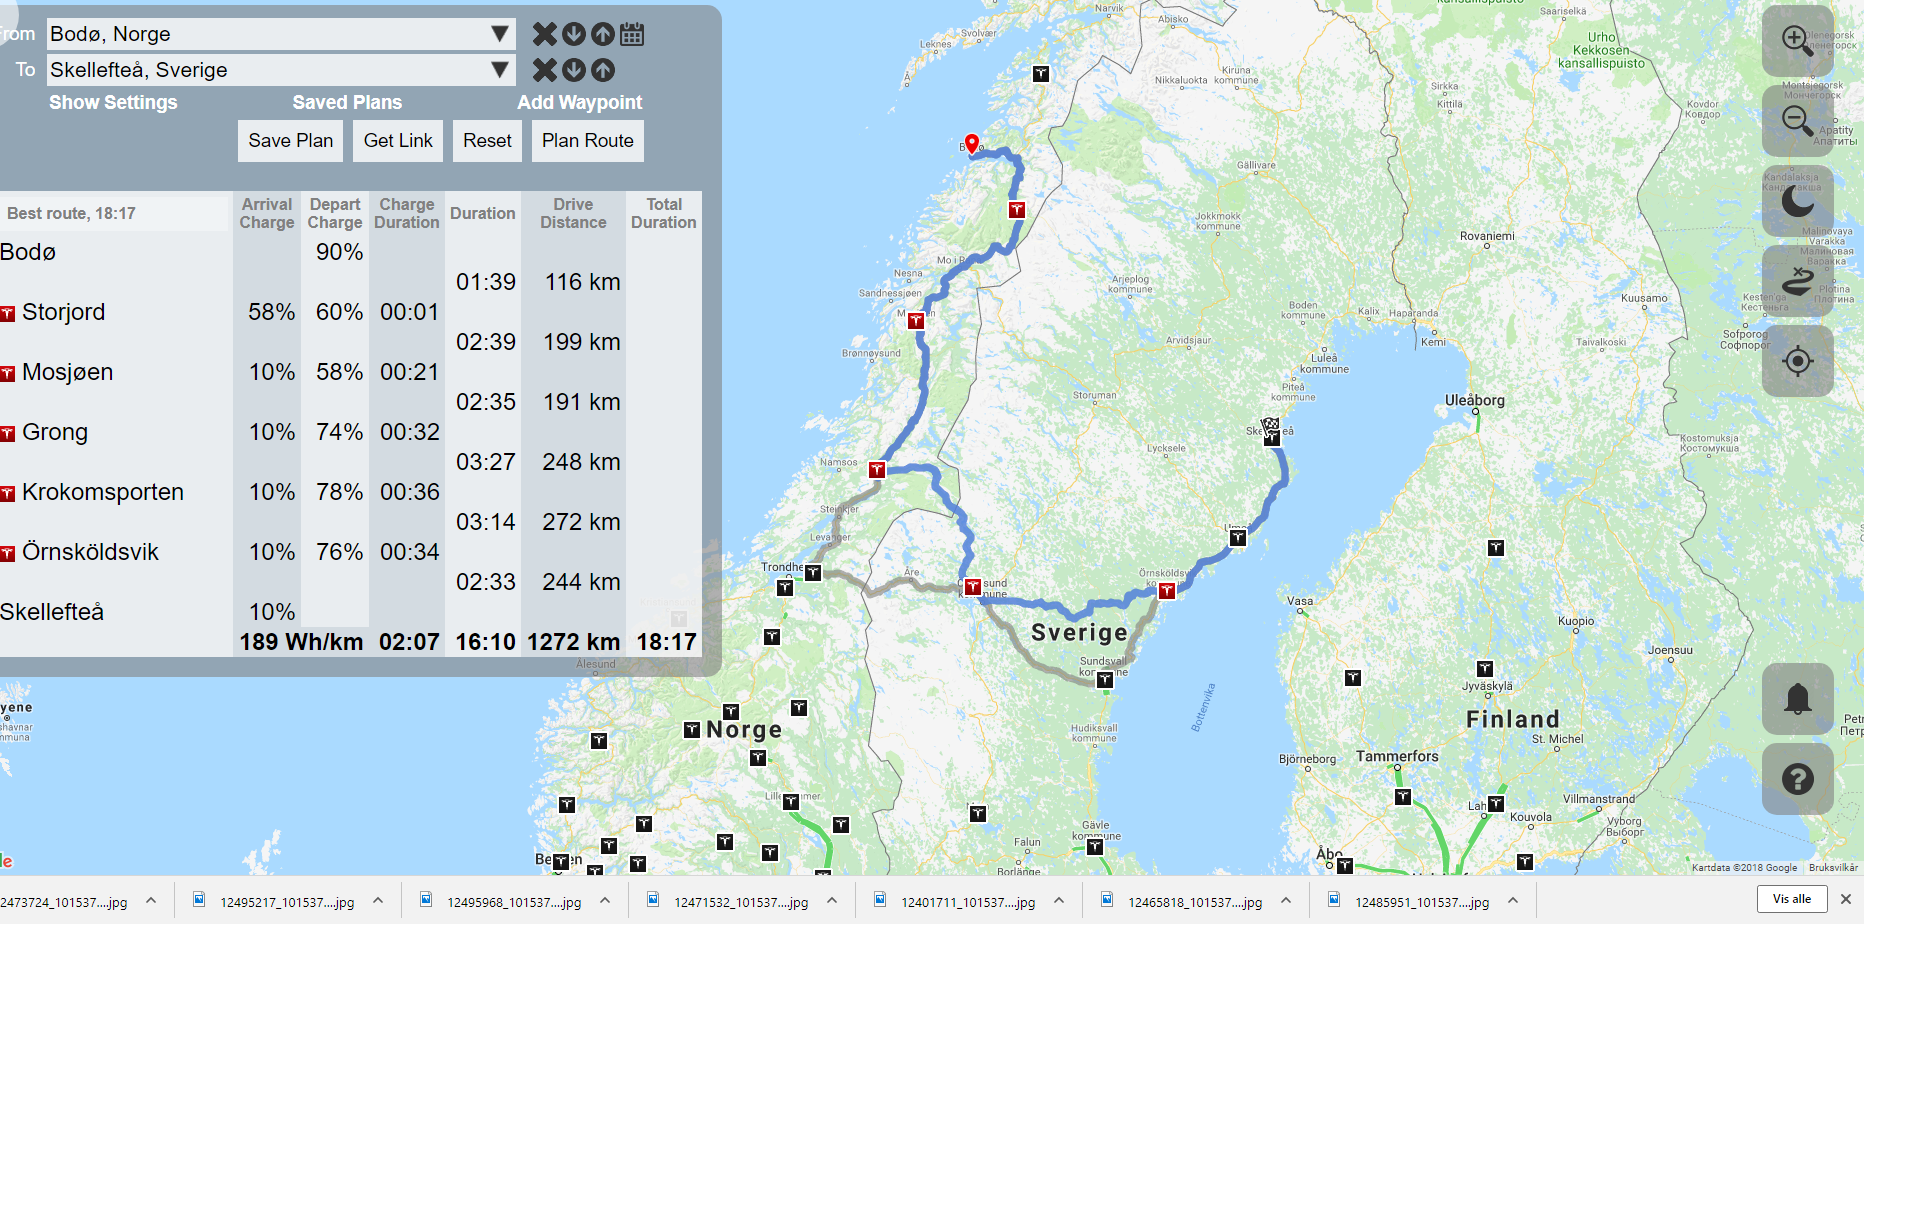Click Add Waypoint
This screenshot has height=1224, width=1920.
(x=579, y=103)
